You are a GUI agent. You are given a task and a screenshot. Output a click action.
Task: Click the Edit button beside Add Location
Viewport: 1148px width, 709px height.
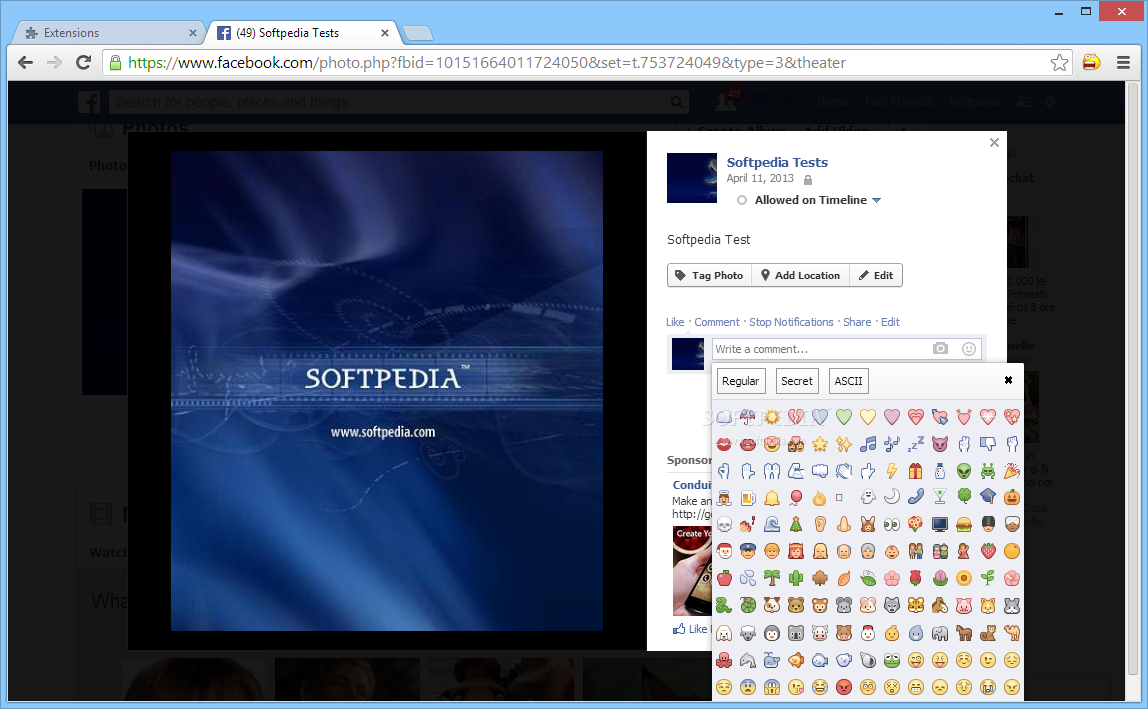[876, 275]
